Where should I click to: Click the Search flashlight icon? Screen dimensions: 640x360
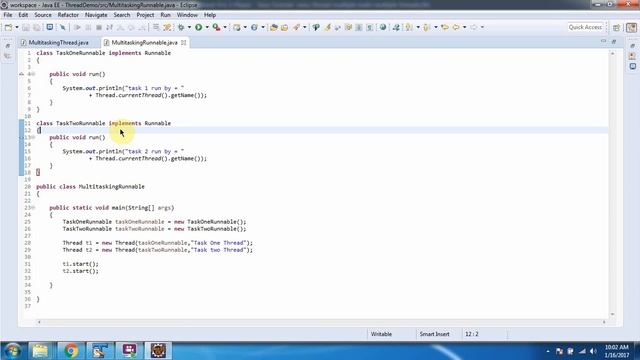click(297, 27)
